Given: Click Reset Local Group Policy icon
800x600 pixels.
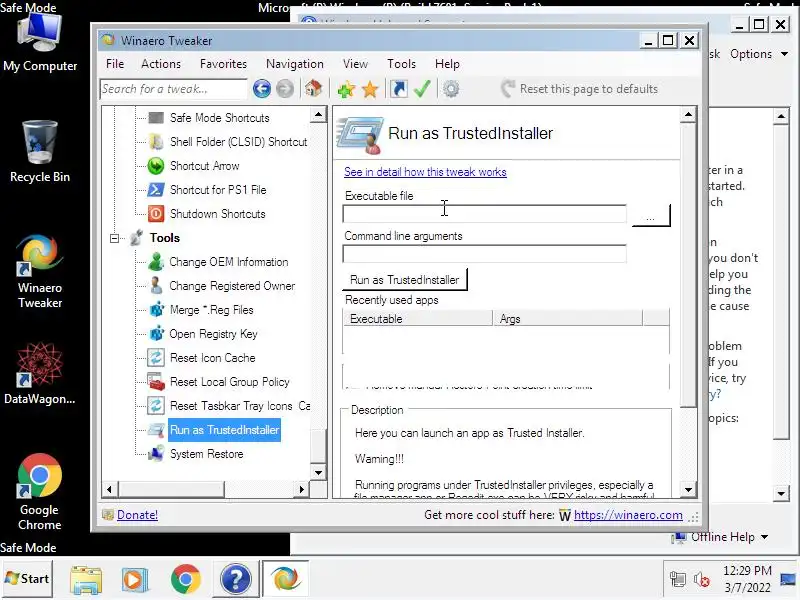Looking at the screenshot, I should (x=156, y=382).
